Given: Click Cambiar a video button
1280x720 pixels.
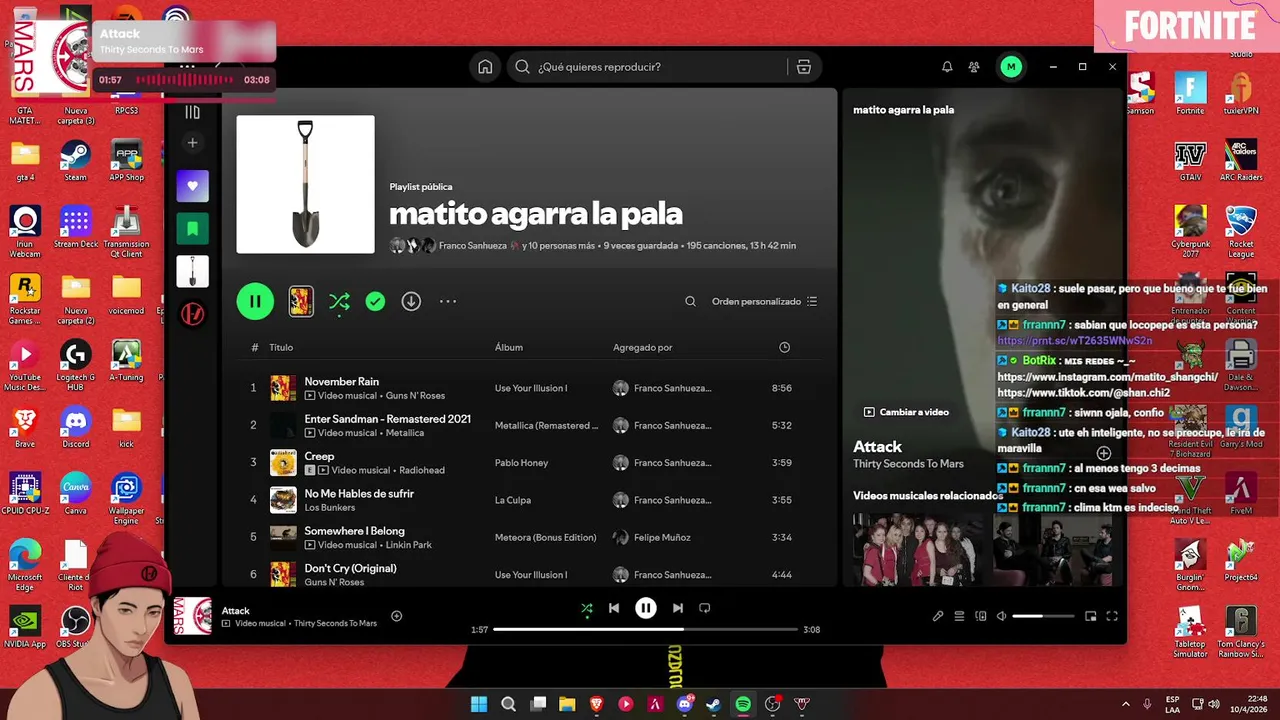Looking at the screenshot, I should tap(906, 412).
